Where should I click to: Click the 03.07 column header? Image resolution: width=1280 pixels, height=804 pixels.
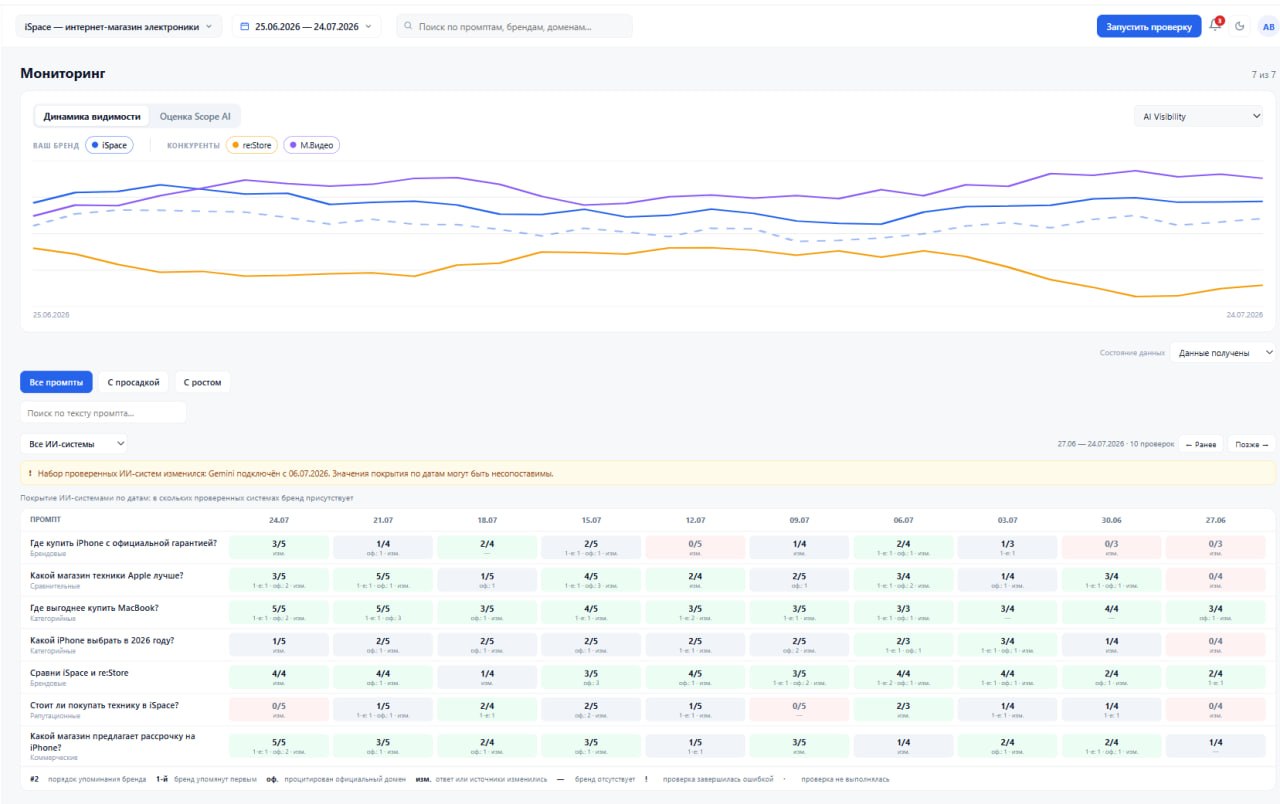(x=1007, y=520)
